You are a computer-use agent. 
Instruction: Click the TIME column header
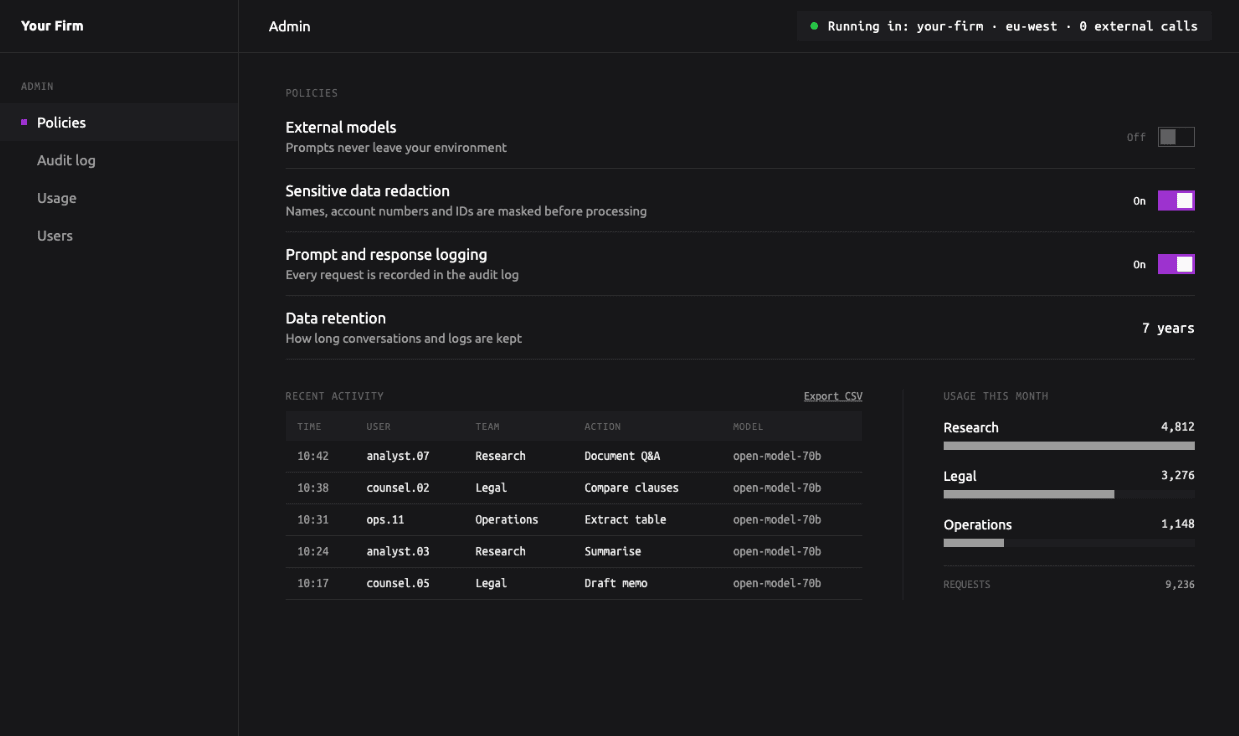point(309,426)
